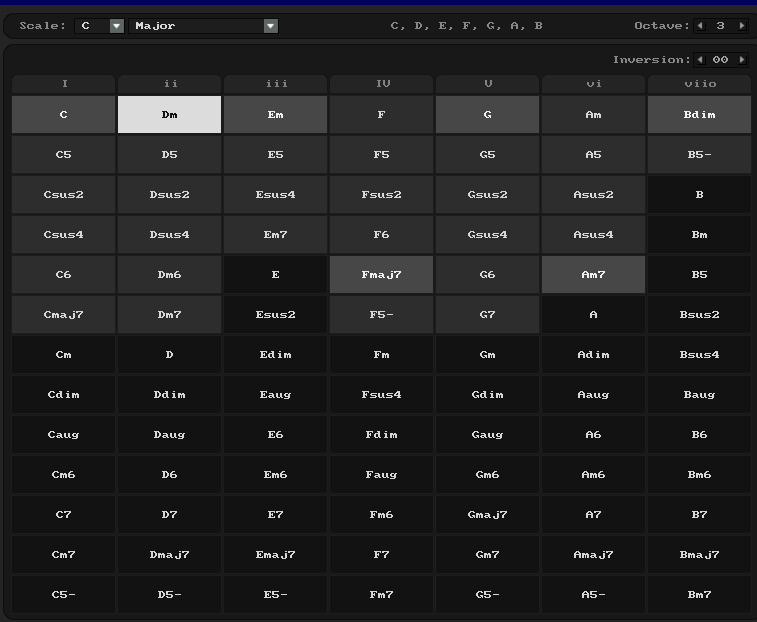Select the Dm chord pad
The image size is (757, 622).
[169, 115]
